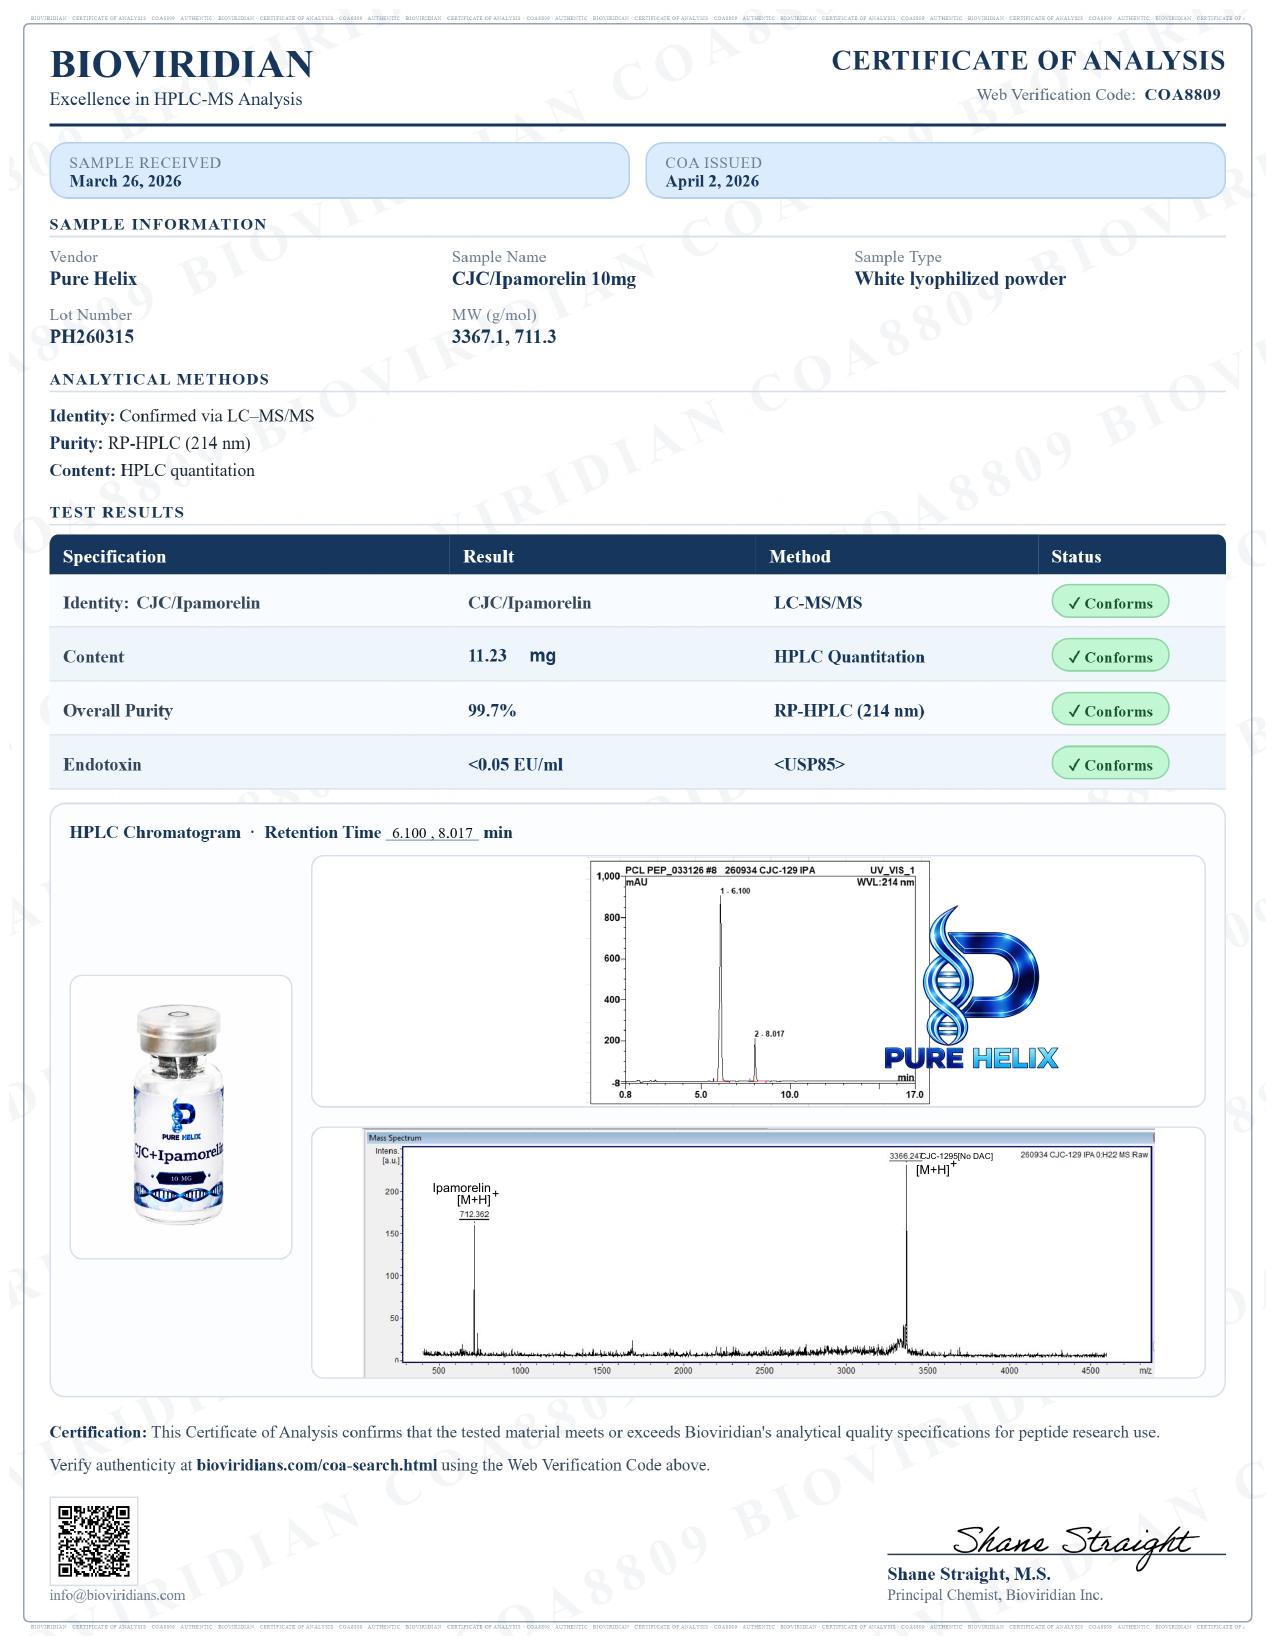Click the Pure Helix logo on chromatogram

coord(973,988)
